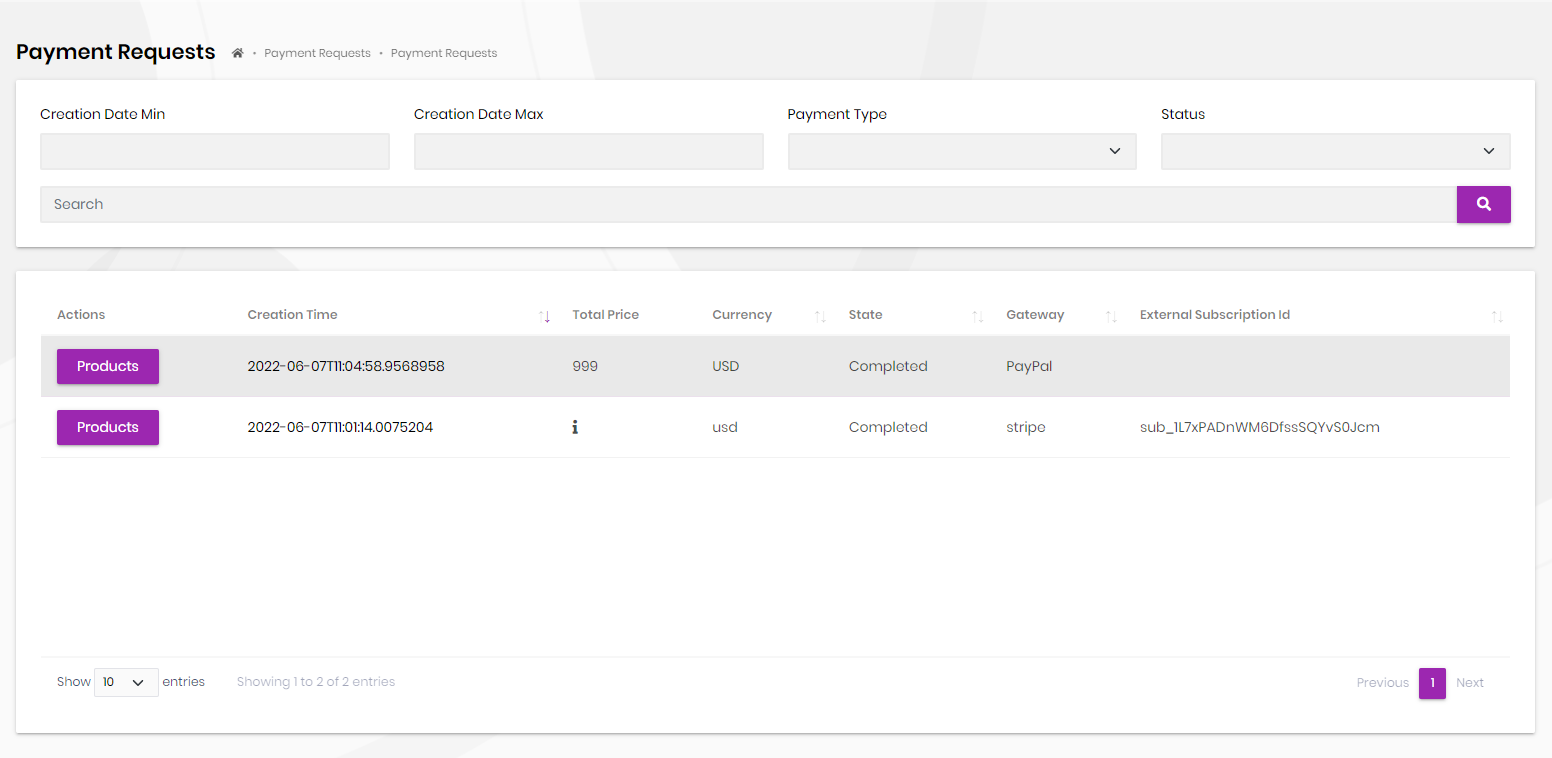Image resolution: width=1552 pixels, height=758 pixels.
Task: Sort by Currency arrows icon
Action: (x=820, y=316)
